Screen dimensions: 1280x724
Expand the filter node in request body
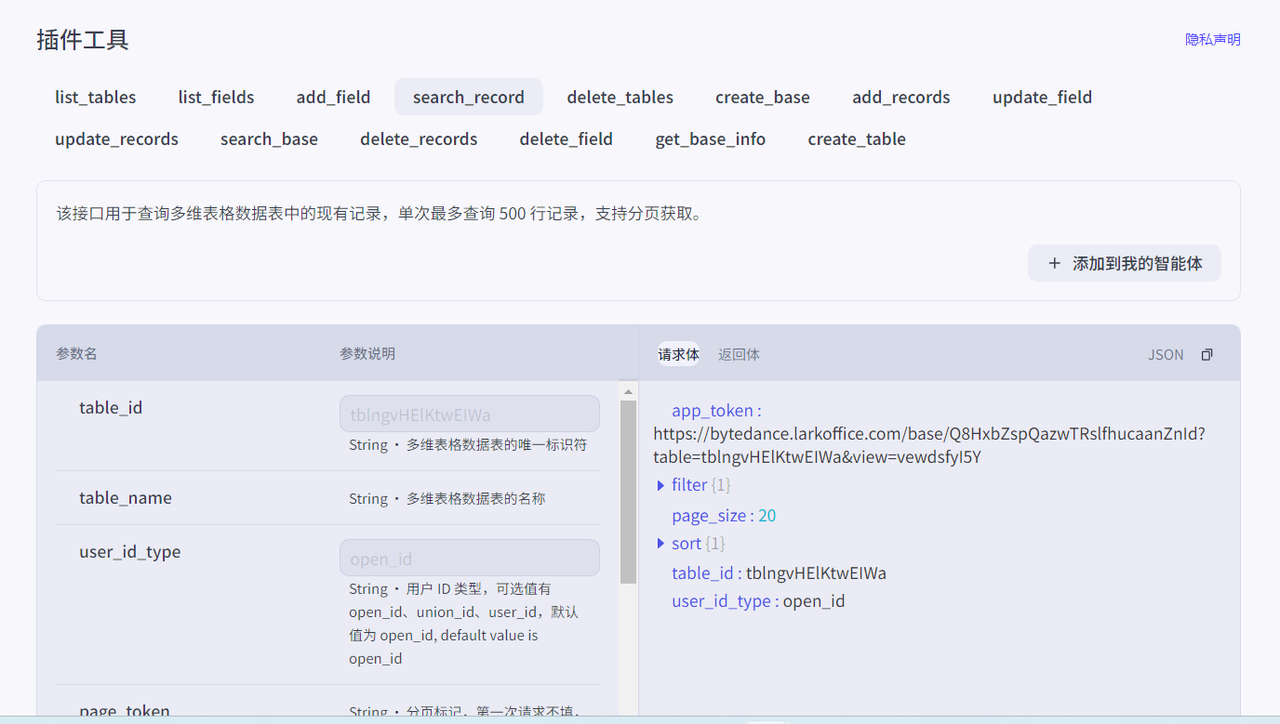pos(661,485)
